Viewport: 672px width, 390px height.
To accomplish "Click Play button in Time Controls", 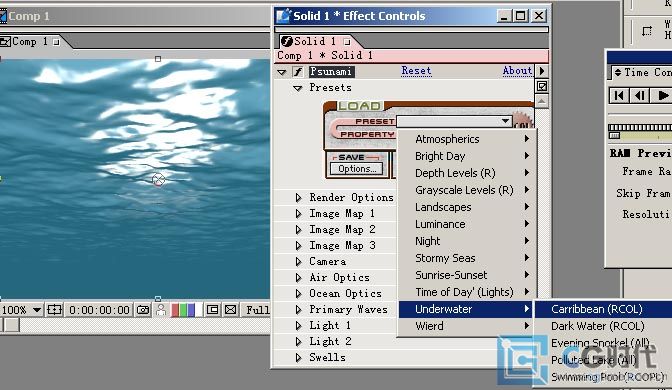I will click(662, 95).
